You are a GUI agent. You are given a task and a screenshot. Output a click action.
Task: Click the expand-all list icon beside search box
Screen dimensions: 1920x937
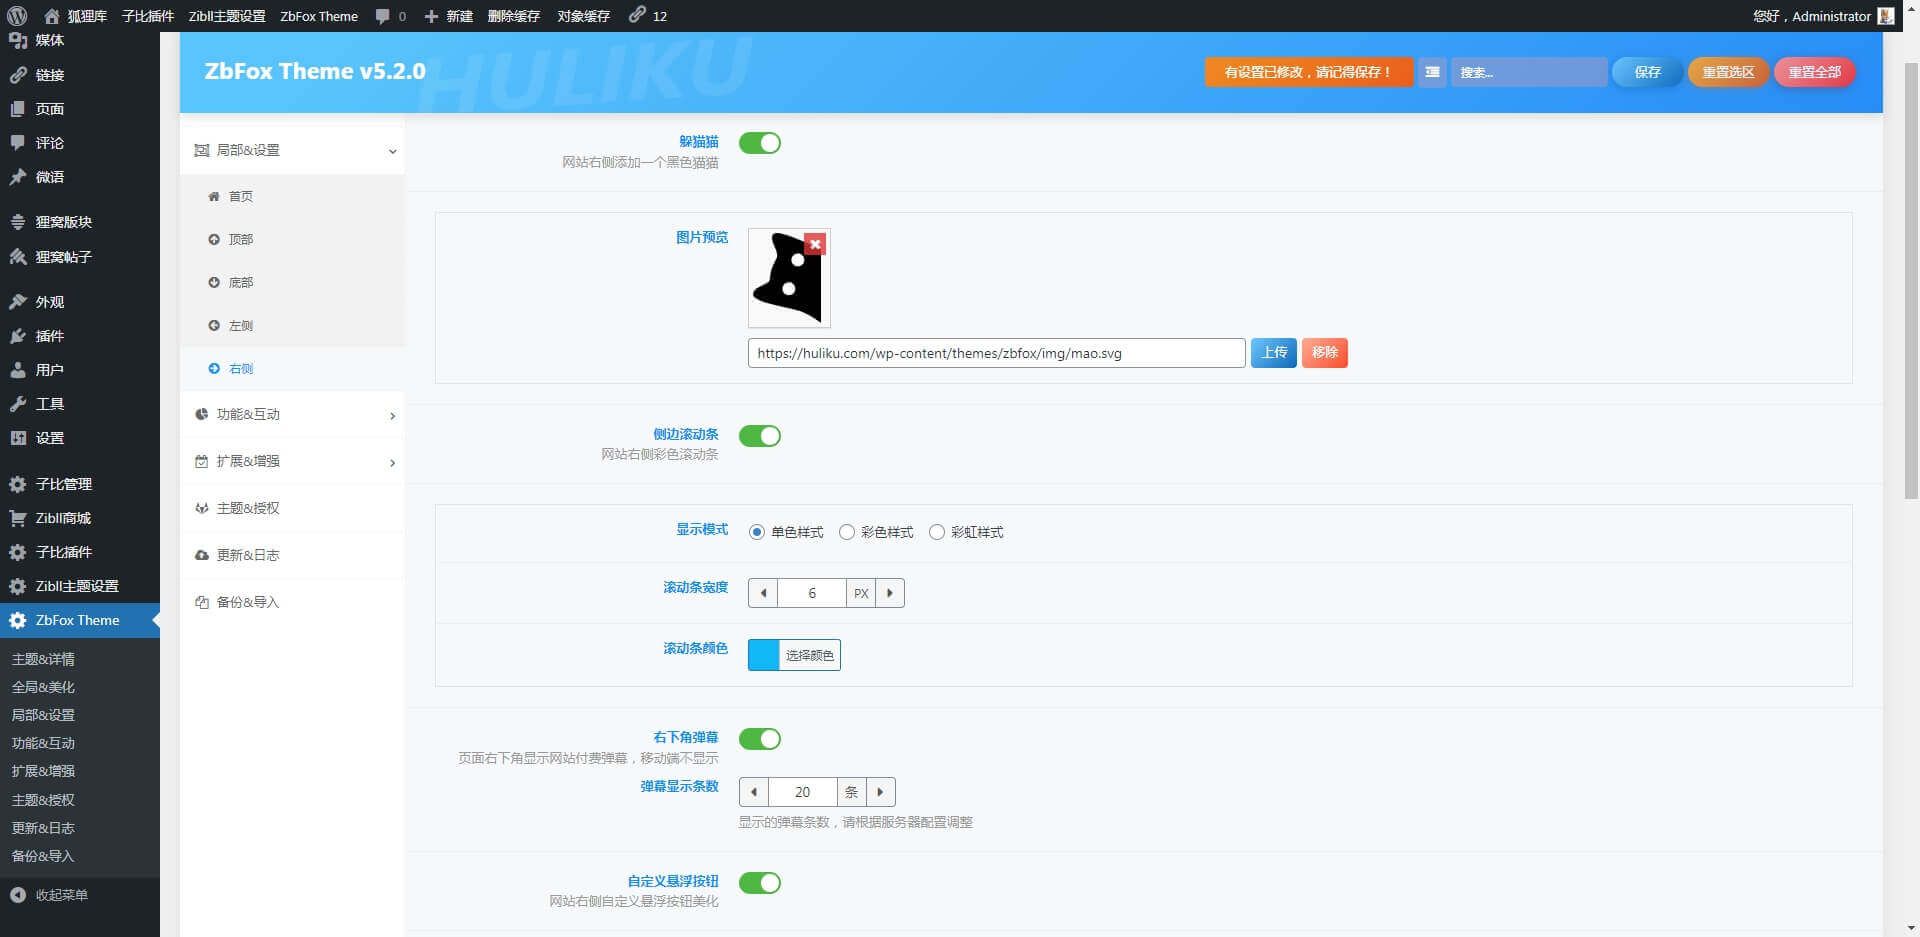(x=1432, y=72)
